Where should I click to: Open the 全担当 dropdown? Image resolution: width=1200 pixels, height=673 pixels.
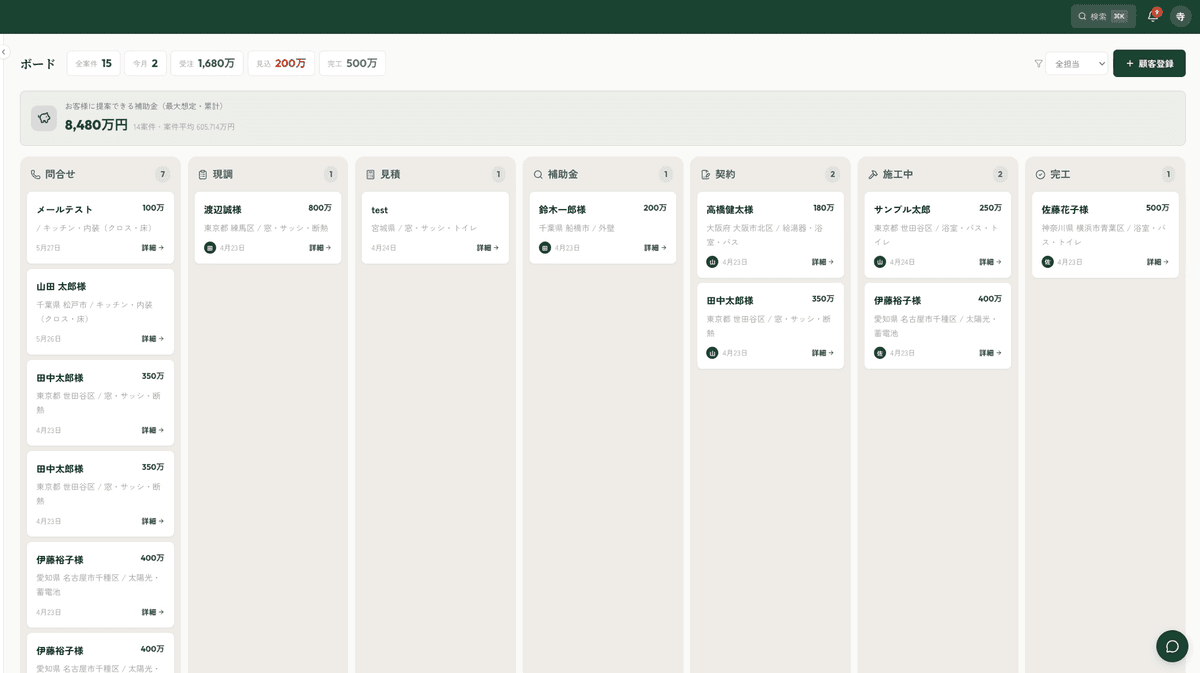pyautogui.click(x=1077, y=64)
